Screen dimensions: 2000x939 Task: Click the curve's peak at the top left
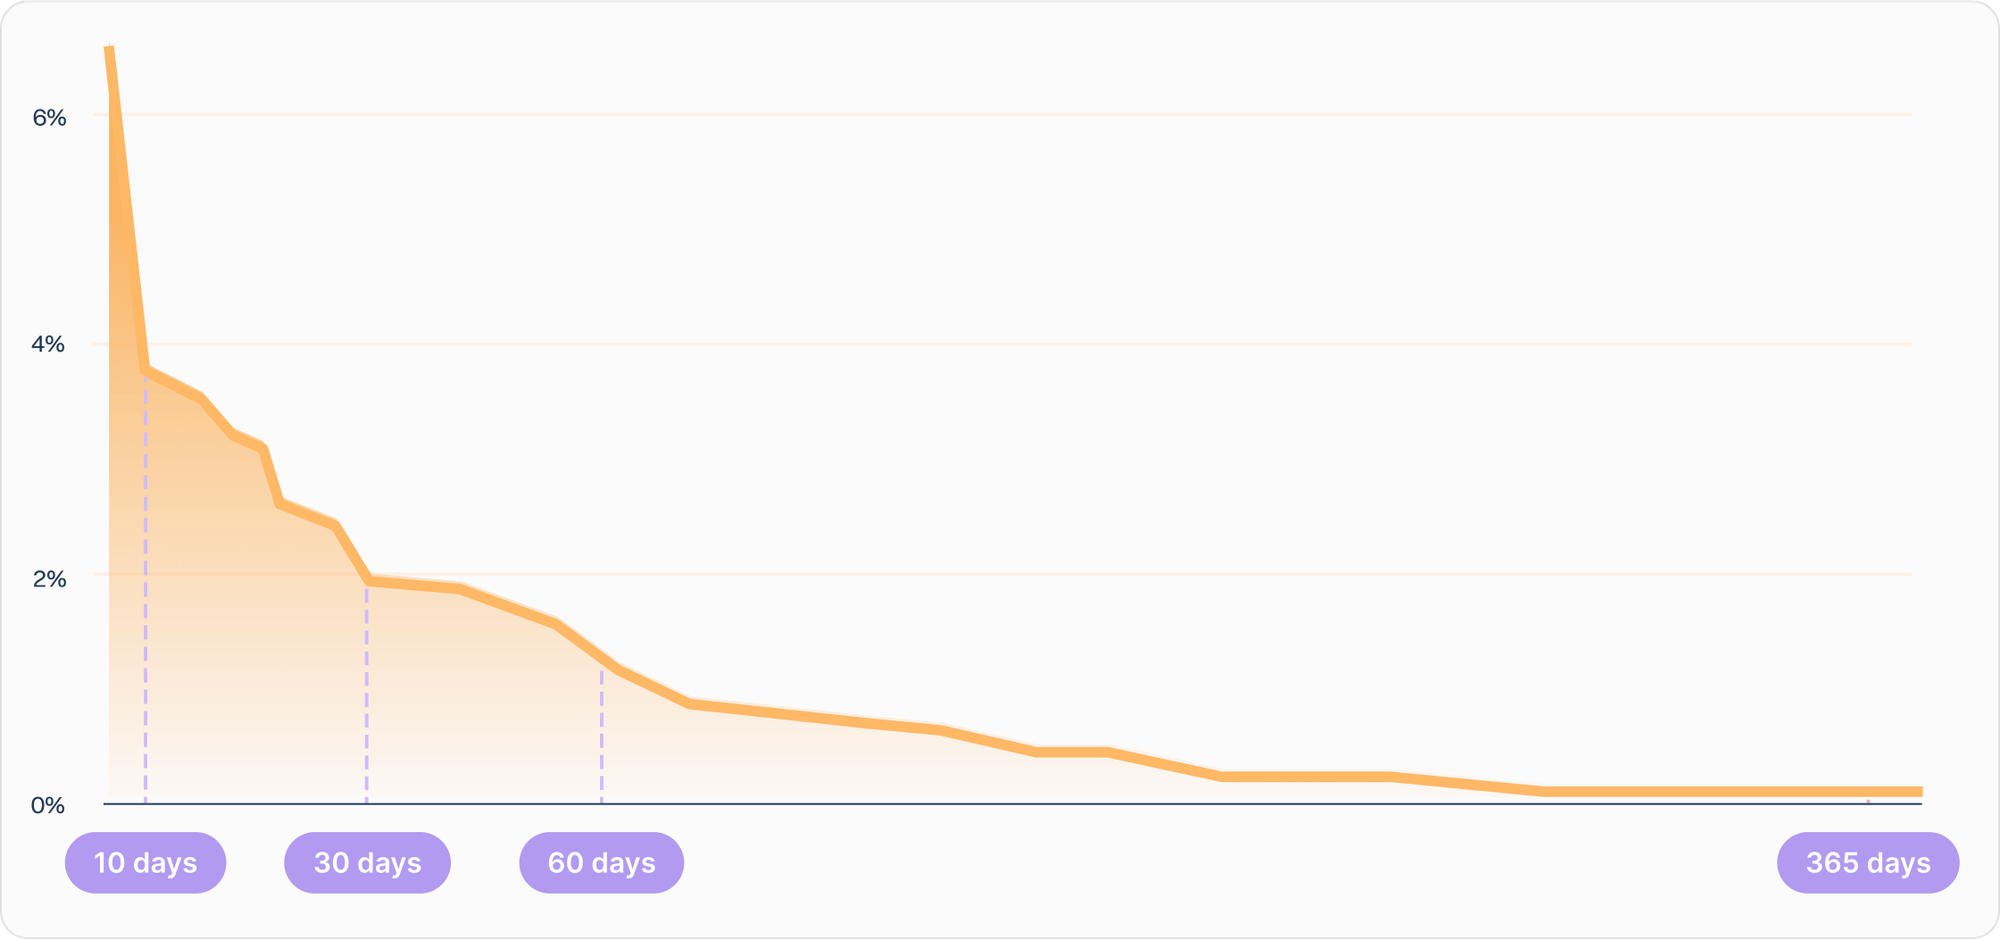click(x=110, y=48)
